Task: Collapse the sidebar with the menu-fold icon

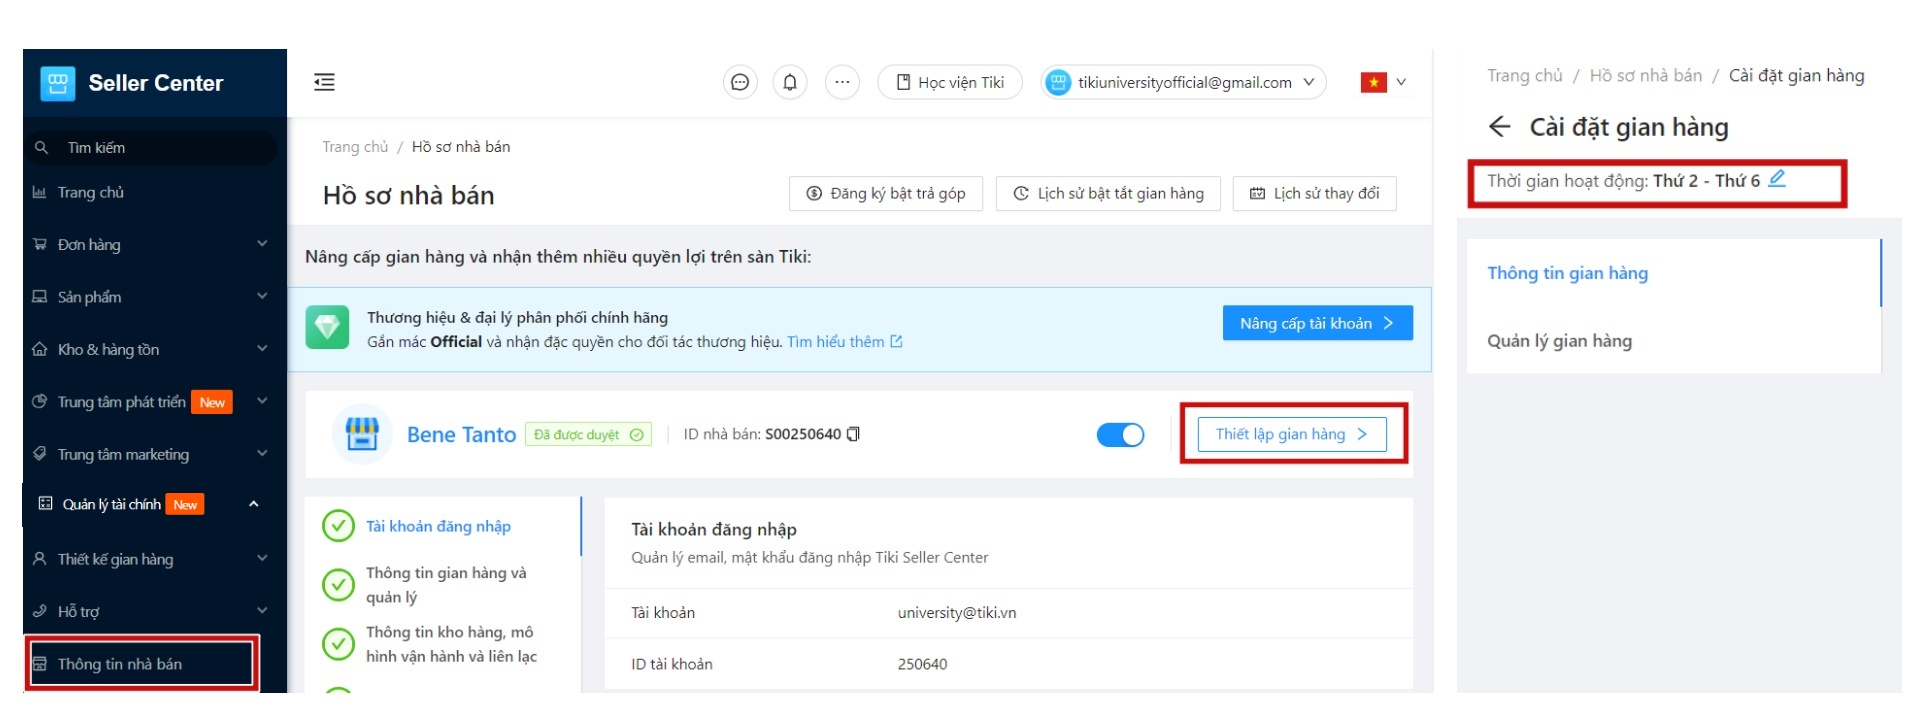Action: [324, 82]
